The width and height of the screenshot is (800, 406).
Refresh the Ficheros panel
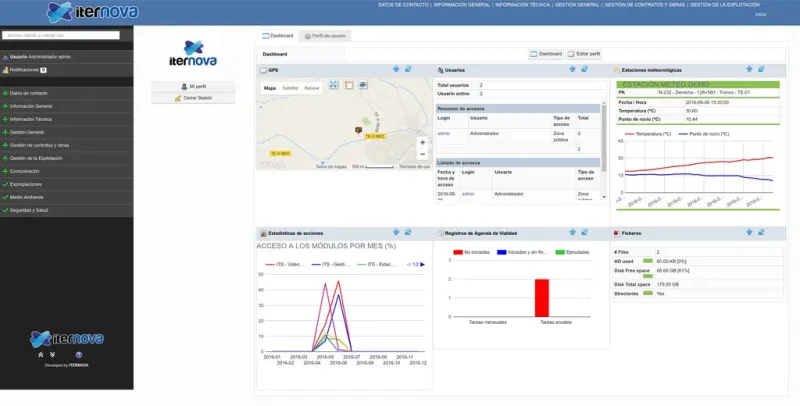[x=761, y=232]
